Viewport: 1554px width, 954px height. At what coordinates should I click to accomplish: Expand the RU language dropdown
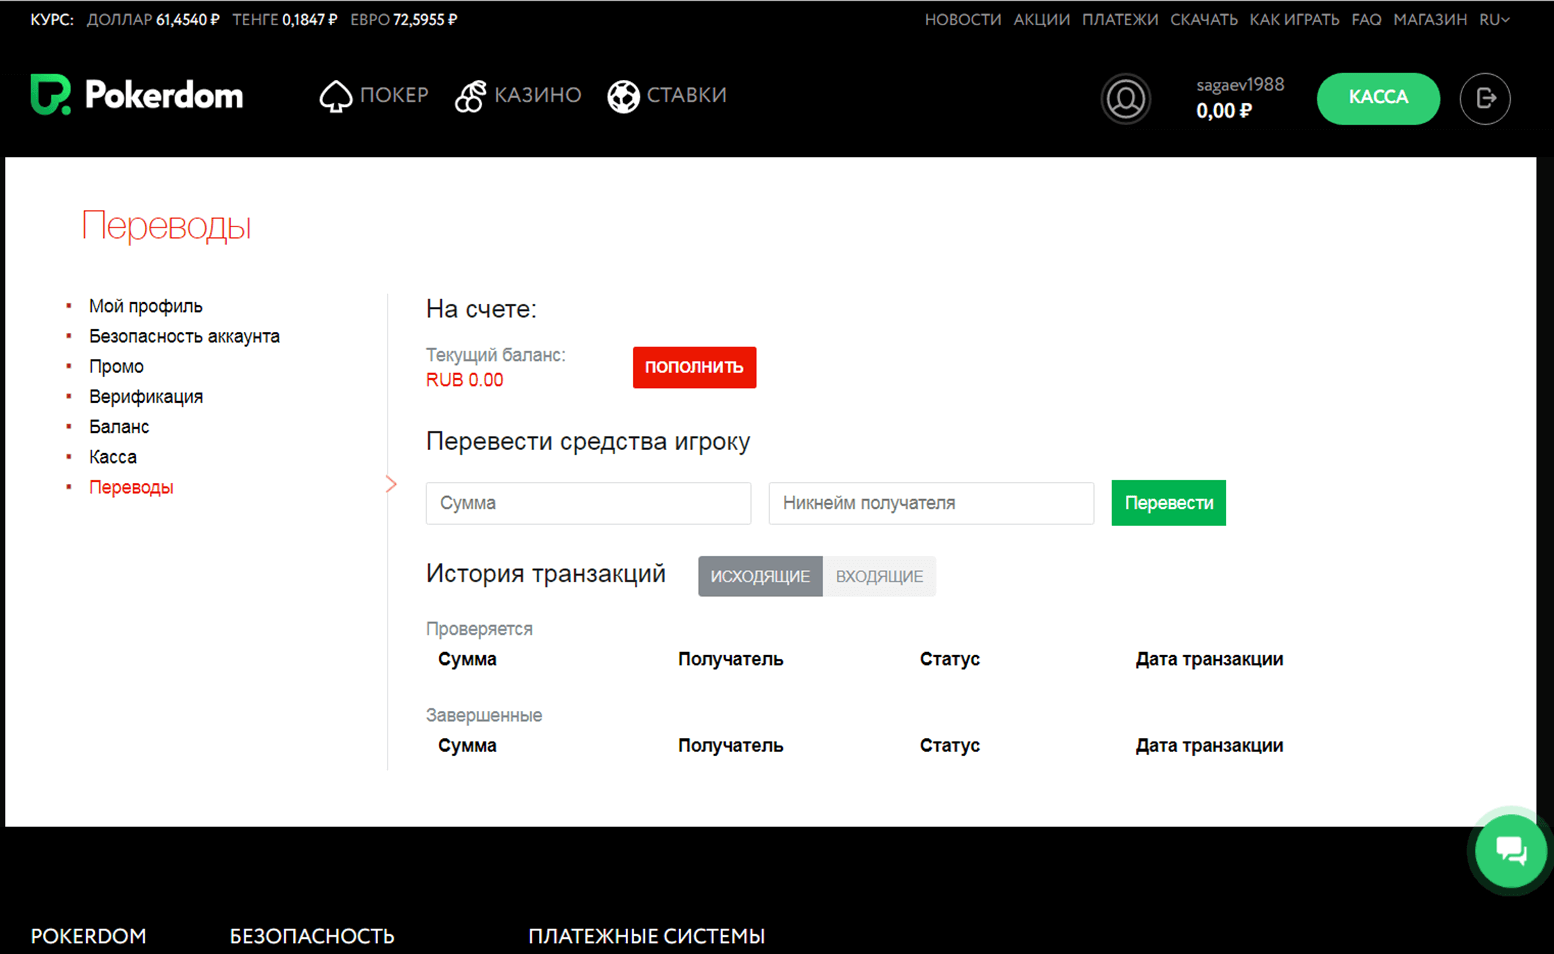1494,19
